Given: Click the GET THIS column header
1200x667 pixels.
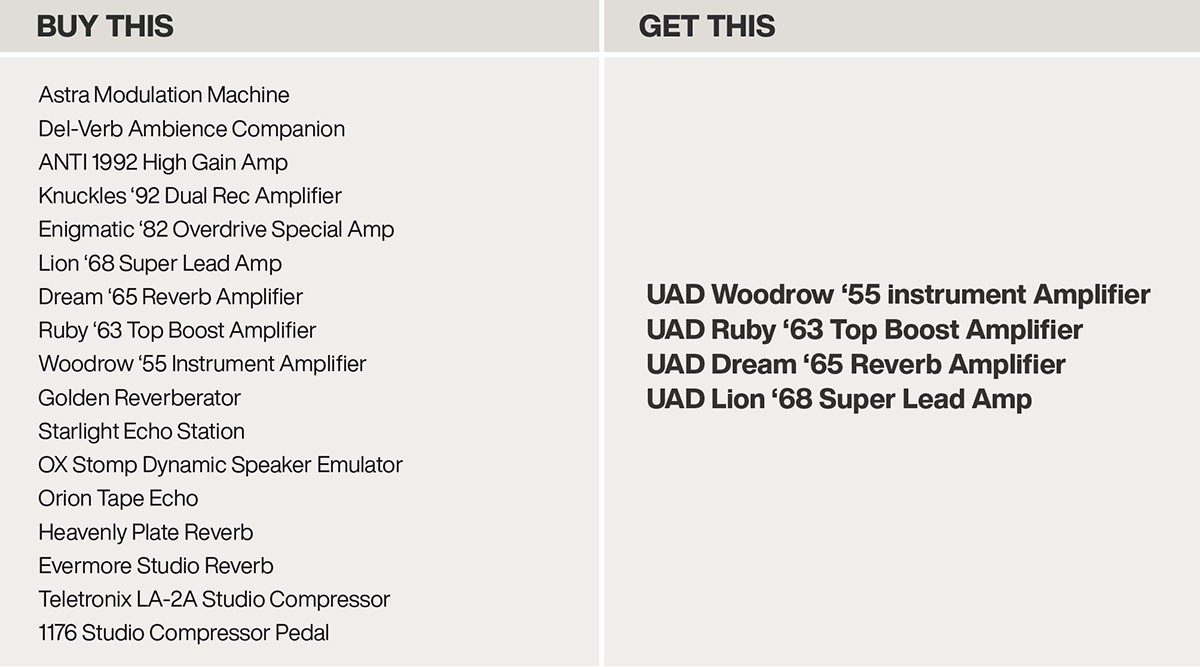Looking at the screenshot, I should click(706, 26).
